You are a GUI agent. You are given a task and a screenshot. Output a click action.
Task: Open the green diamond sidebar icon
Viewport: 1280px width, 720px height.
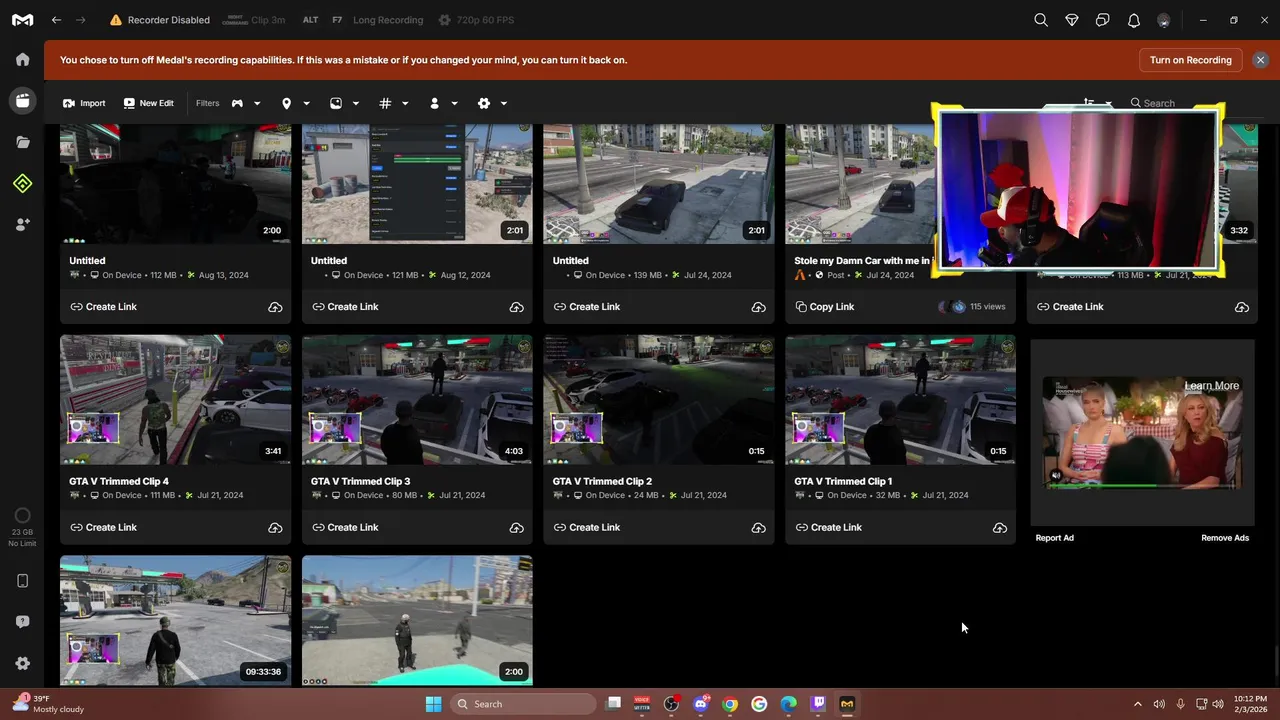pos(22,183)
